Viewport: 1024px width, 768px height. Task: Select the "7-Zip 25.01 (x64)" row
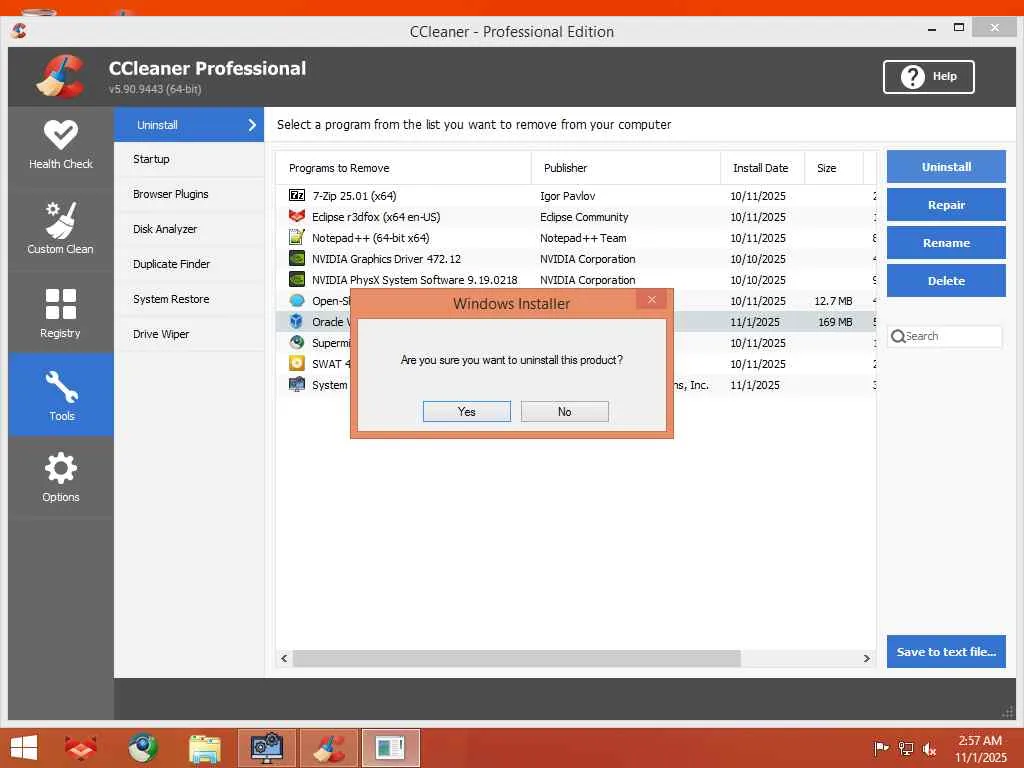pyautogui.click(x=576, y=195)
